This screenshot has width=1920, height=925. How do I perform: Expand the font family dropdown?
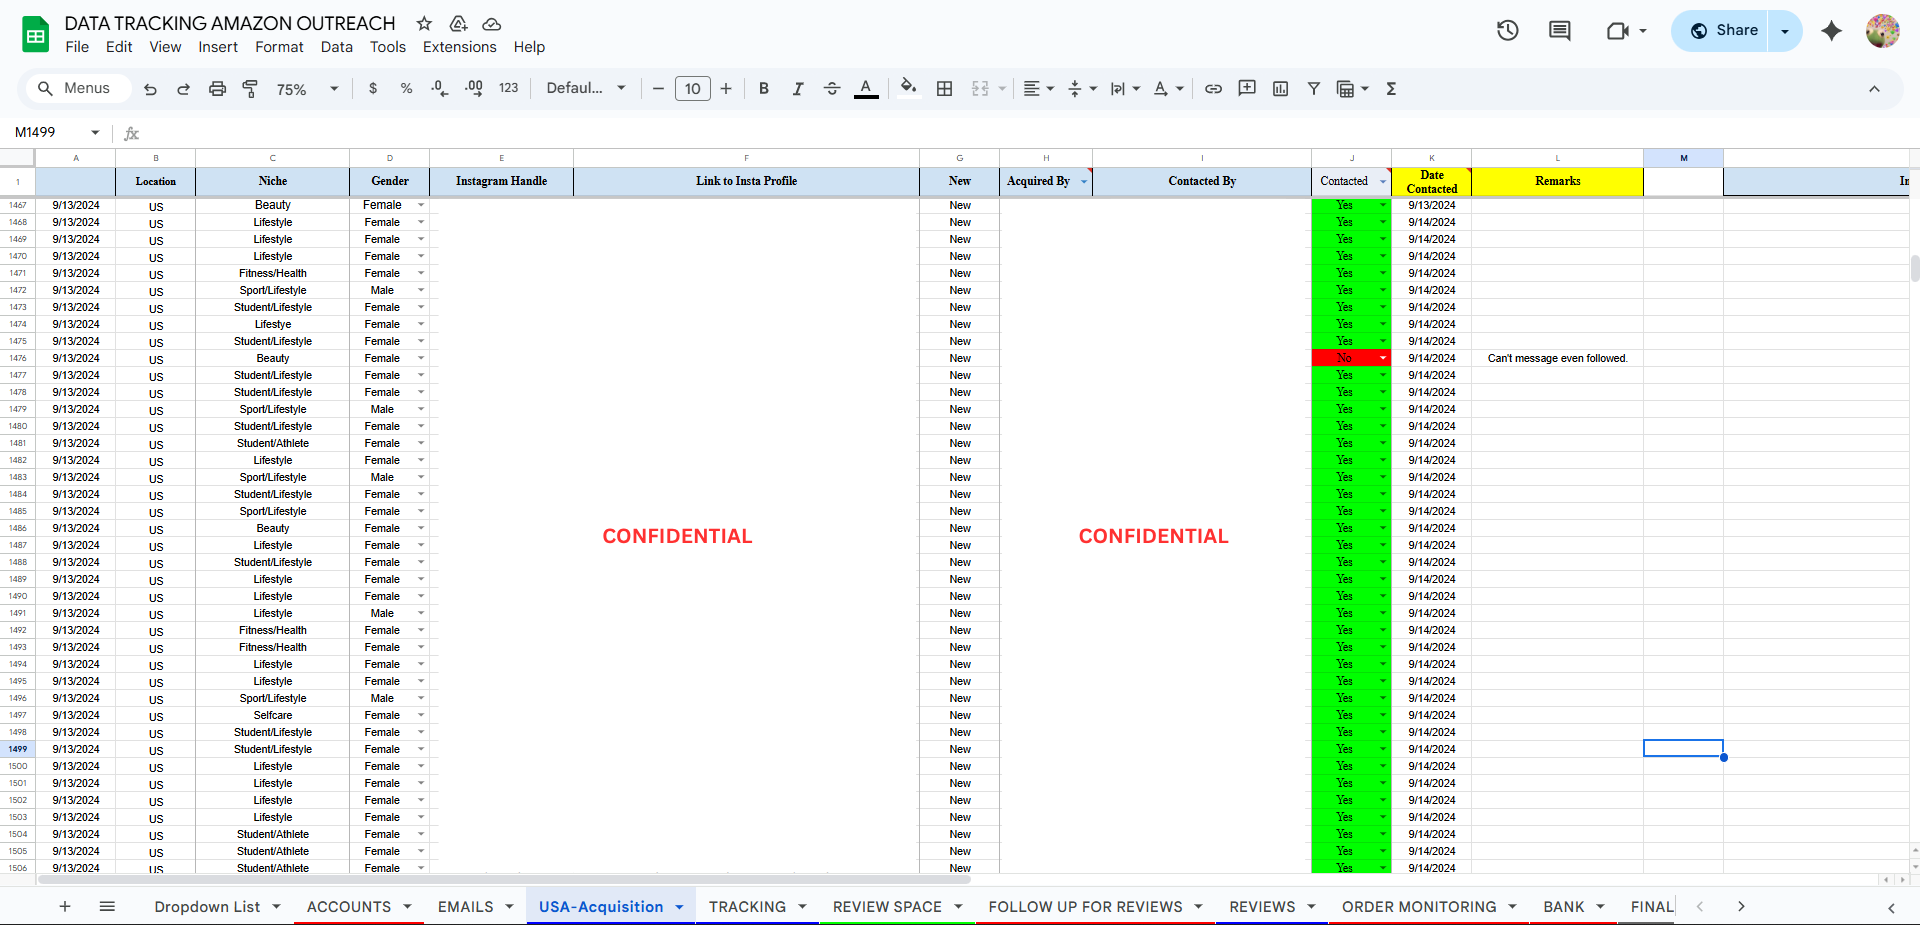586,89
